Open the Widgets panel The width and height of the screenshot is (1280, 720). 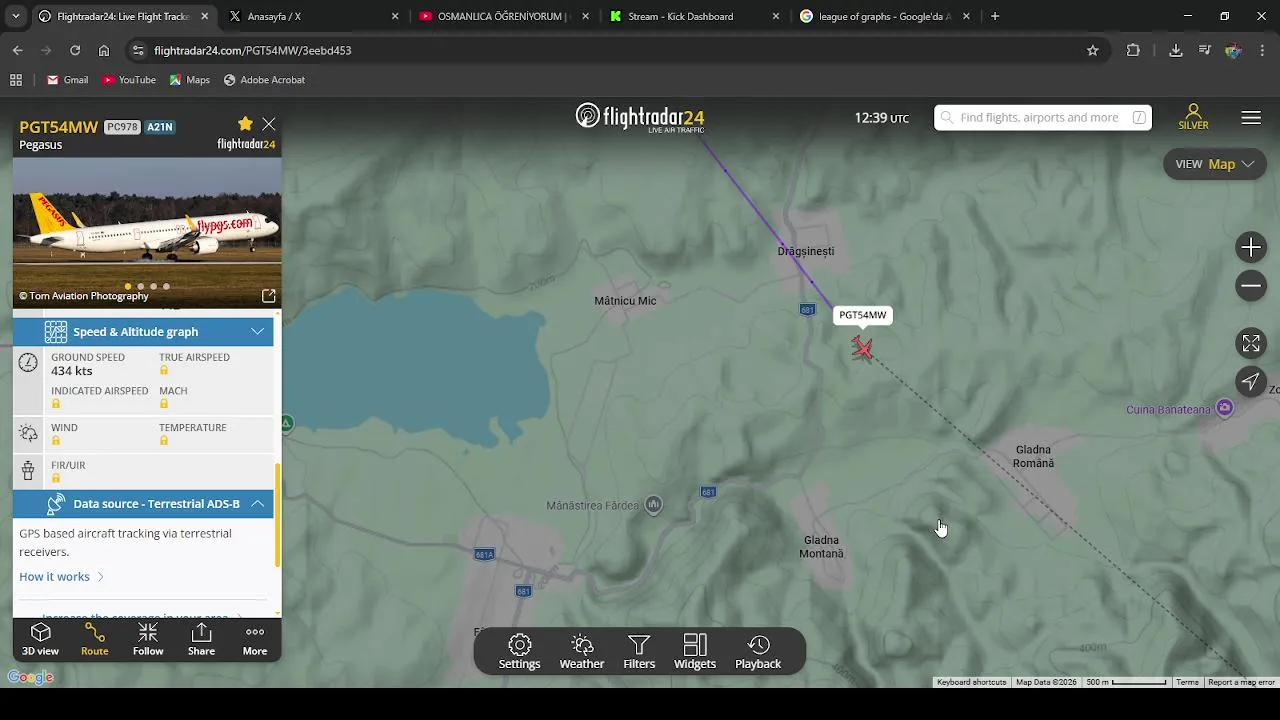pyautogui.click(x=695, y=652)
